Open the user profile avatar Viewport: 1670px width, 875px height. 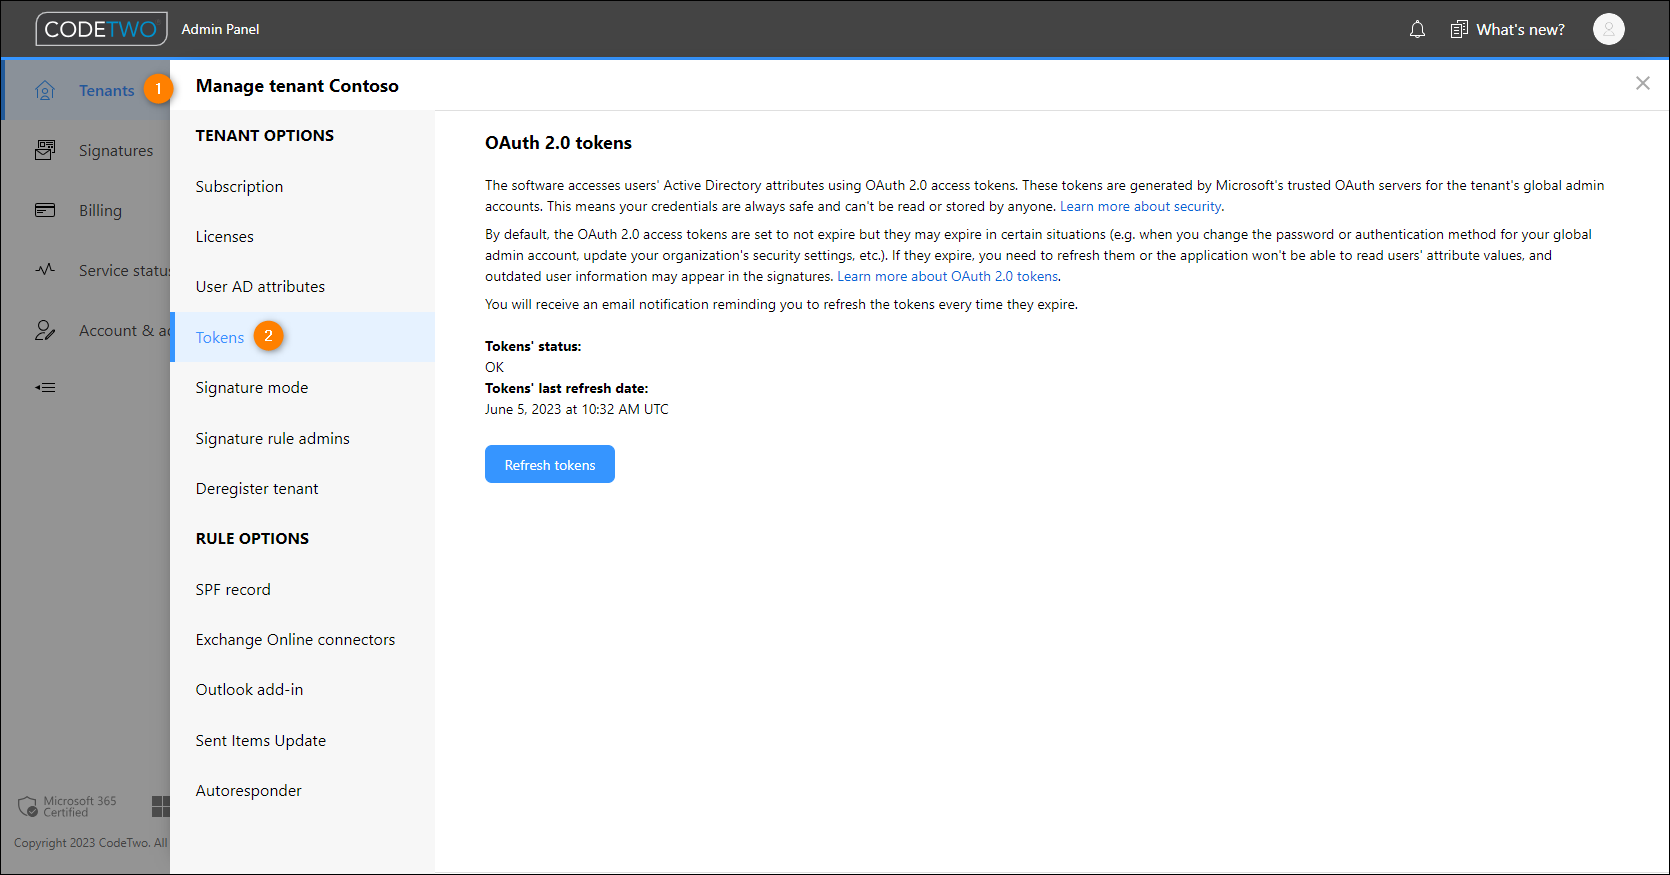(1608, 29)
